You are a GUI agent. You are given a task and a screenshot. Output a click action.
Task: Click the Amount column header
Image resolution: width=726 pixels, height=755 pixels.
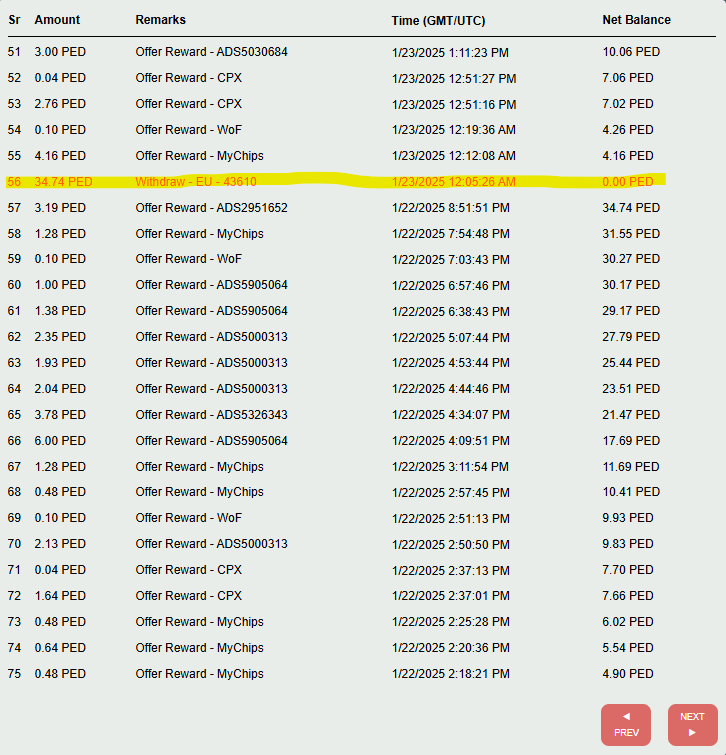[x=57, y=20]
